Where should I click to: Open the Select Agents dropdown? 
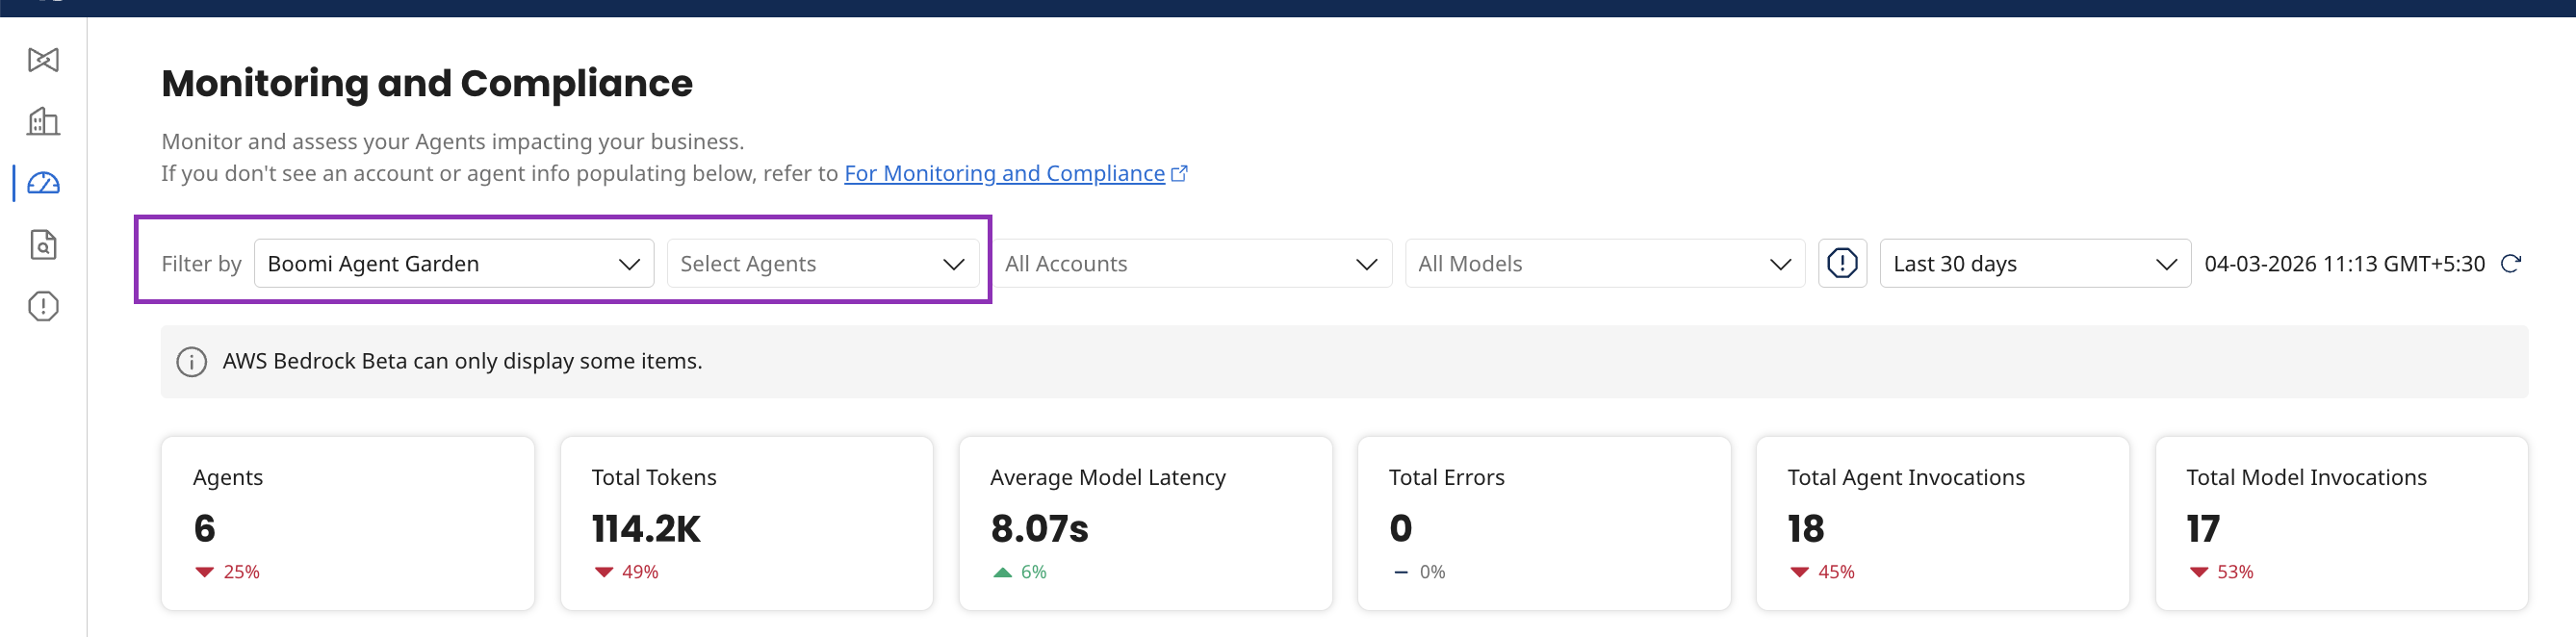pos(821,264)
